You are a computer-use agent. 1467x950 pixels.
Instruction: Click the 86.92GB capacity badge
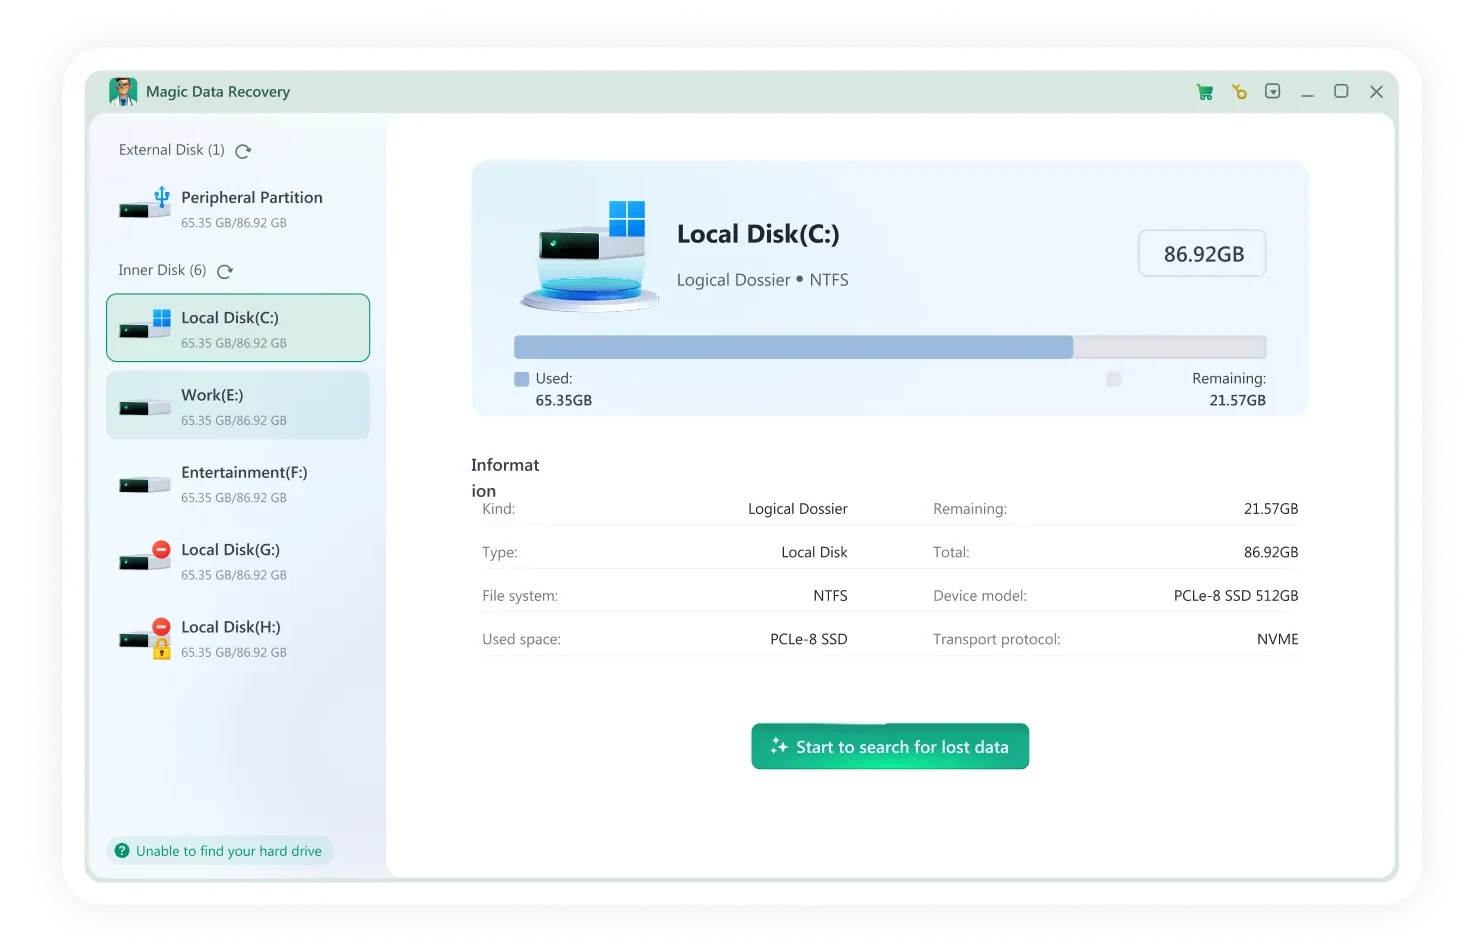coord(1203,254)
